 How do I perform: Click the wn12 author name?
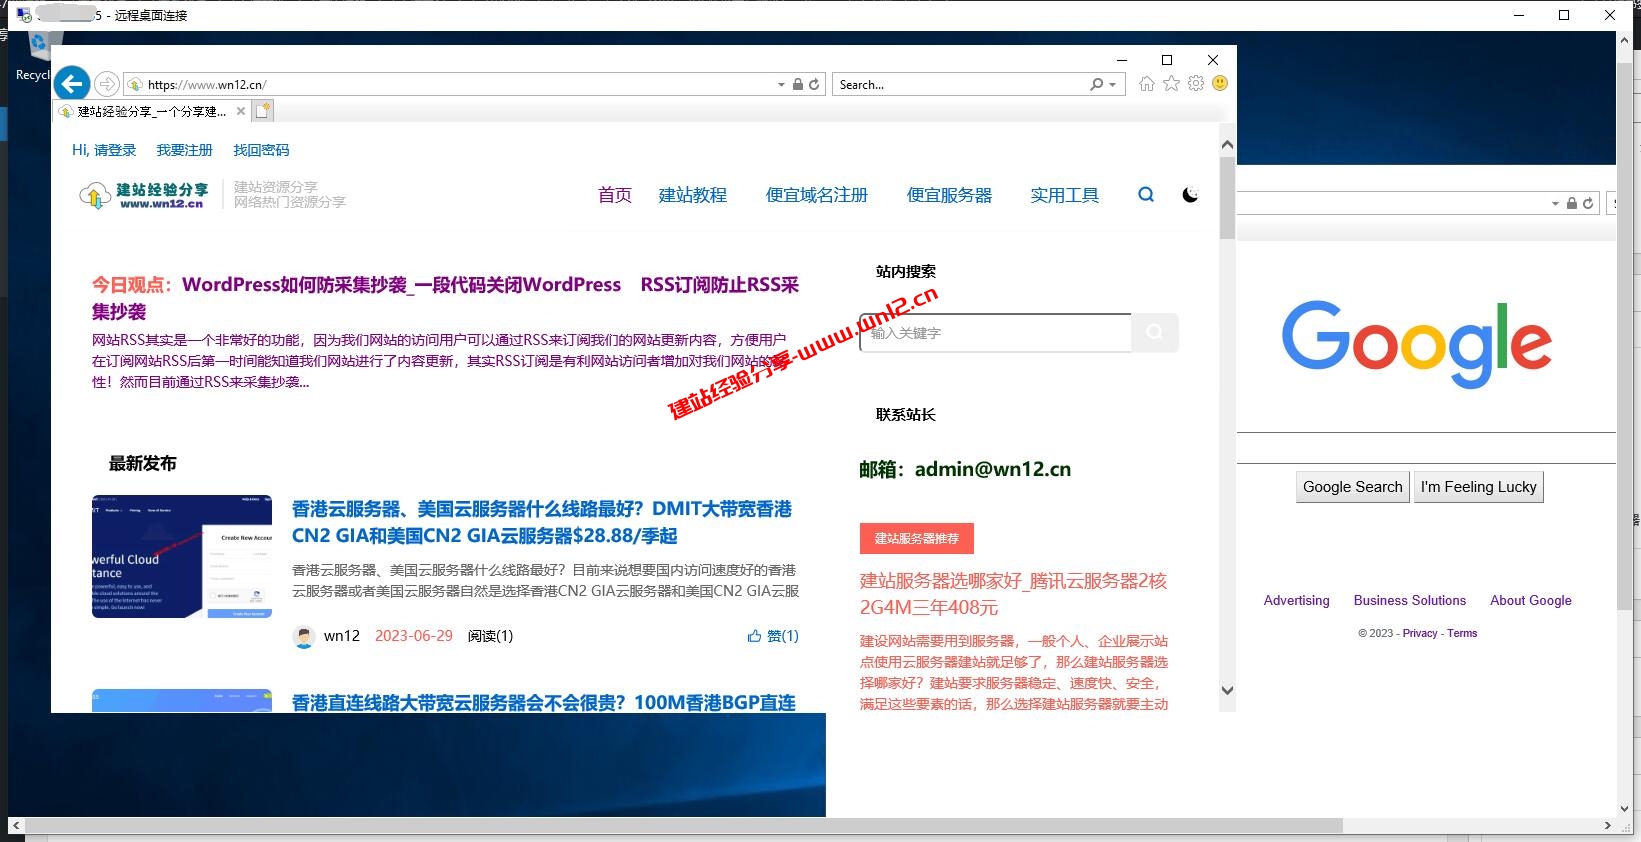click(342, 636)
